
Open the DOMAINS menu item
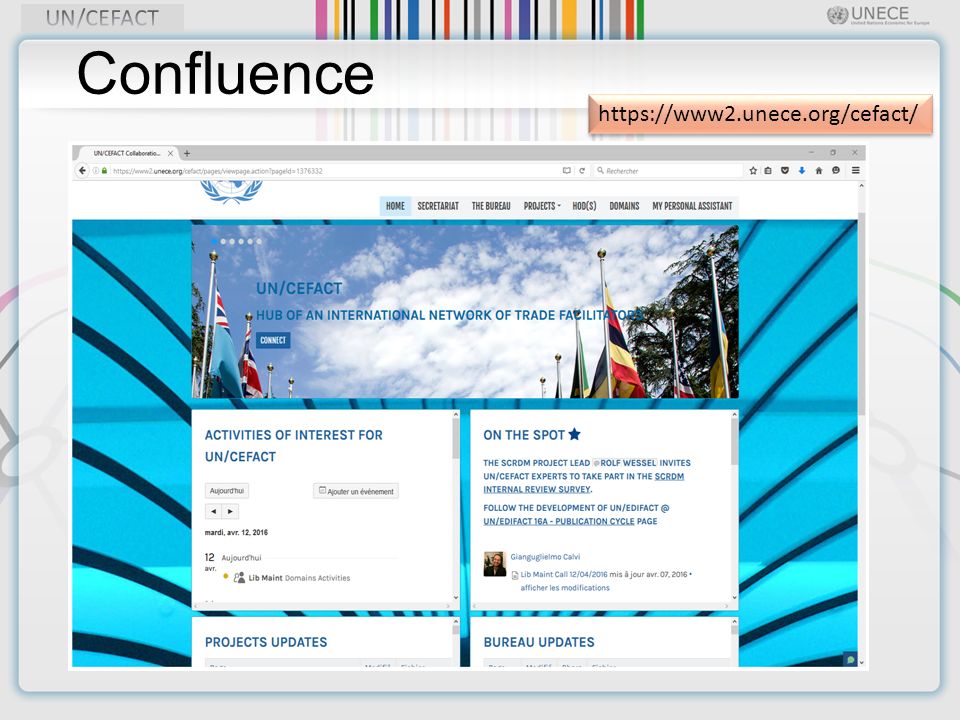624,206
